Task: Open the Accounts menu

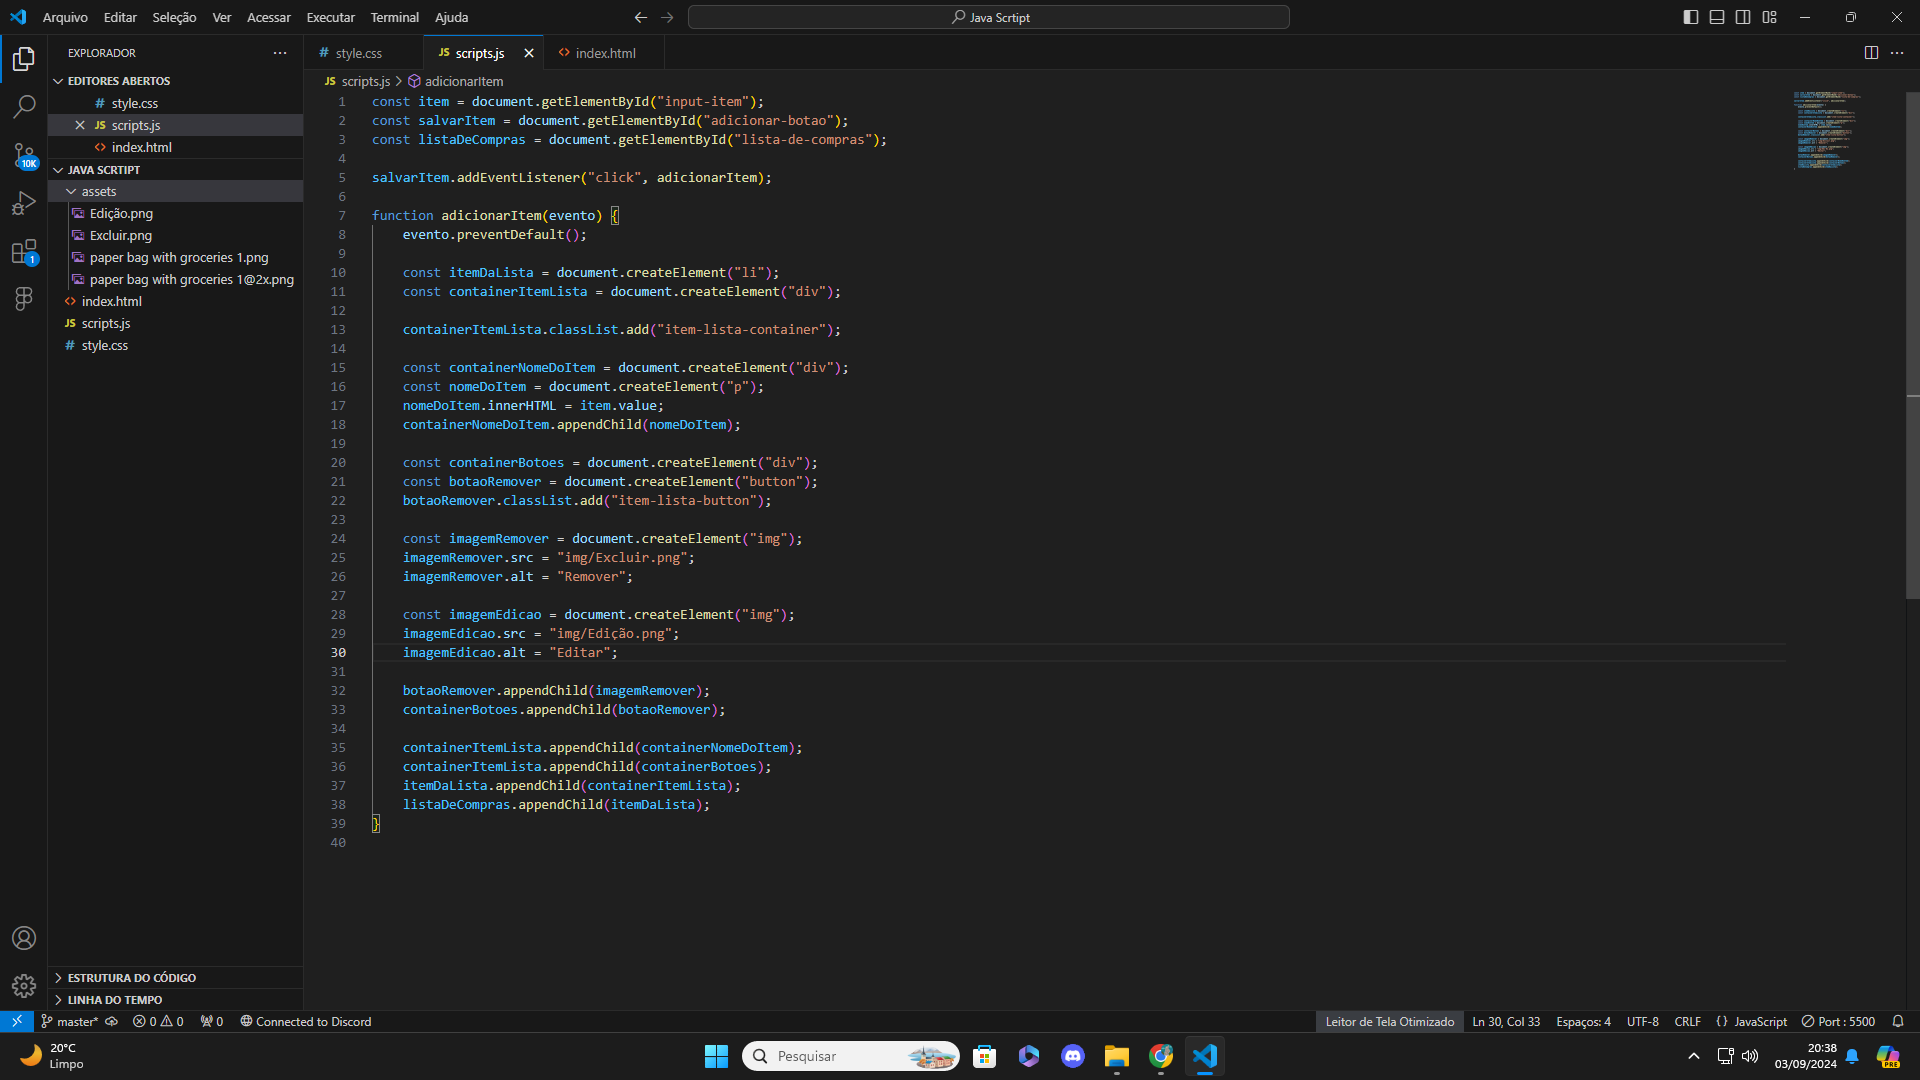Action: [x=24, y=938]
